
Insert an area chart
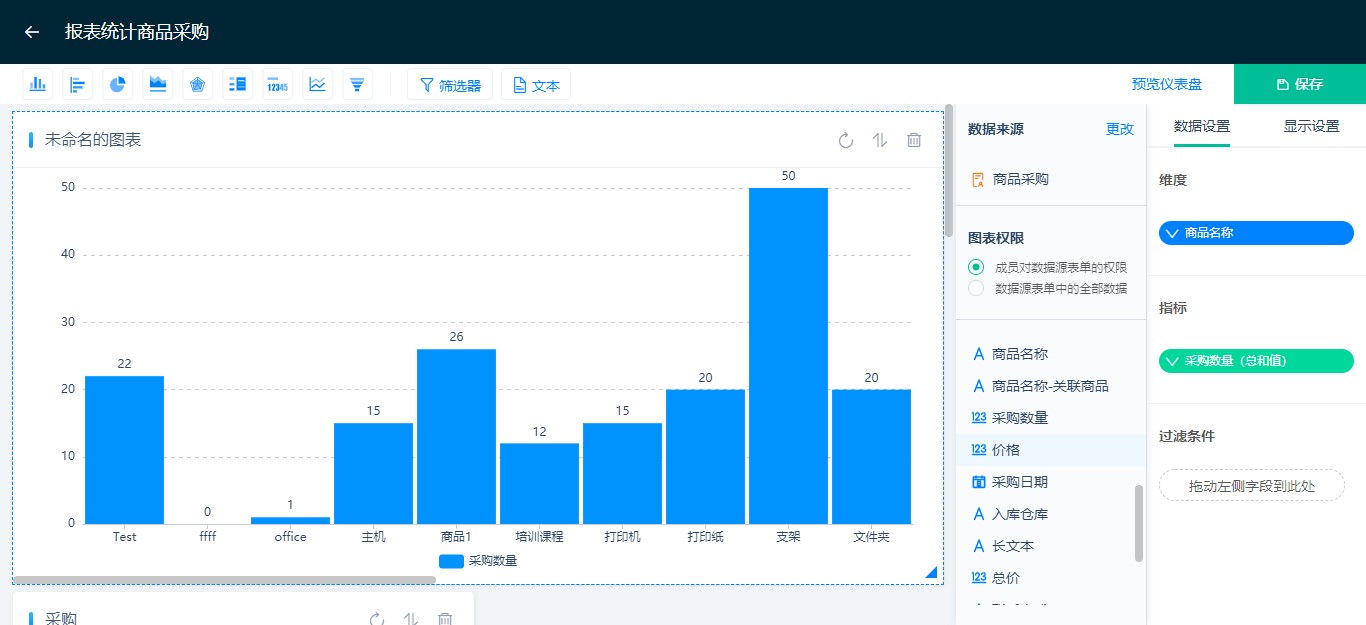(x=158, y=84)
